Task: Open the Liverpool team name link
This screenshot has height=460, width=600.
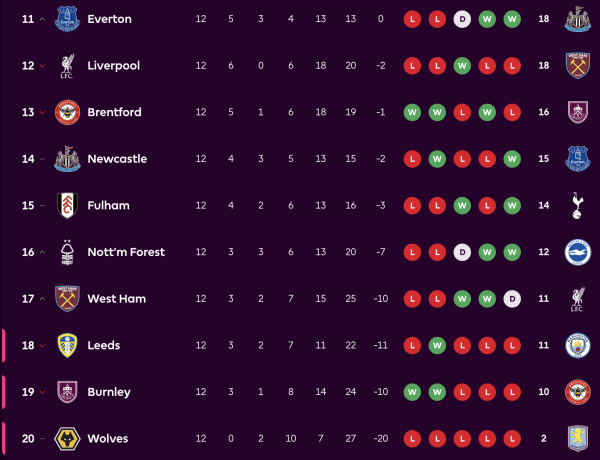Action: point(113,66)
